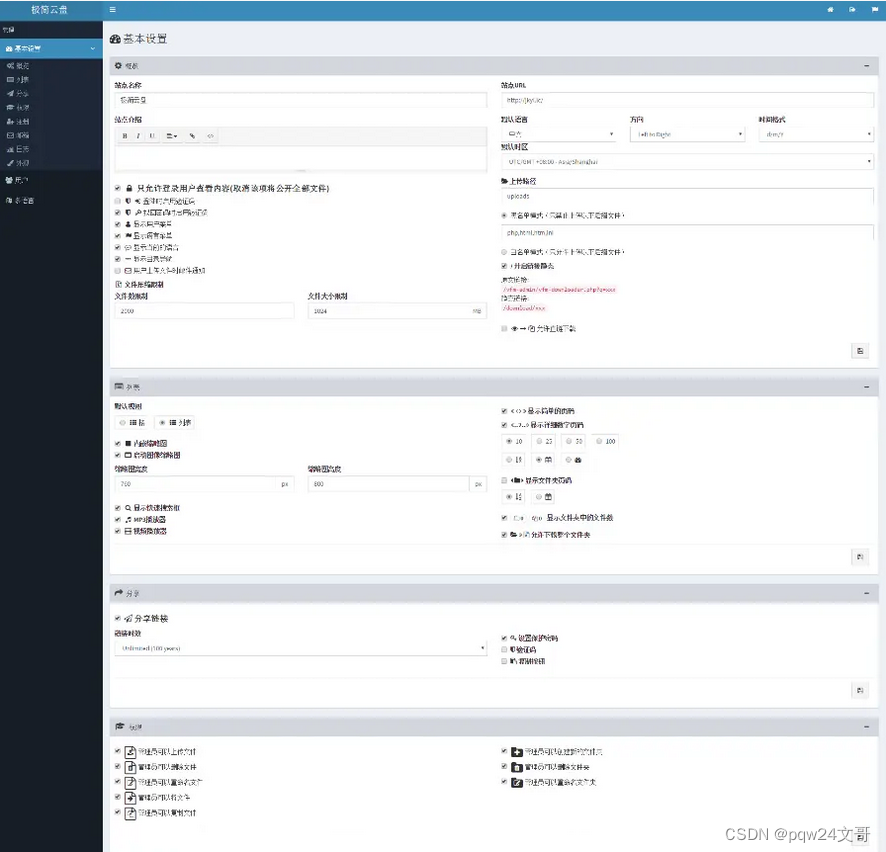This screenshot has height=852, width=886.
Task: Click the insert link icon in editor
Action: pos(193,136)
